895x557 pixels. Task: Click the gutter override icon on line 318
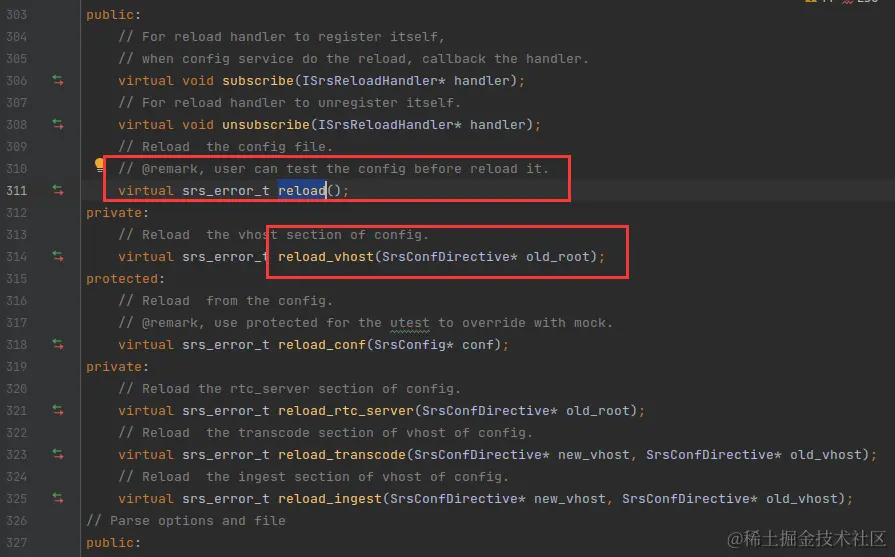tap(58, 344)
